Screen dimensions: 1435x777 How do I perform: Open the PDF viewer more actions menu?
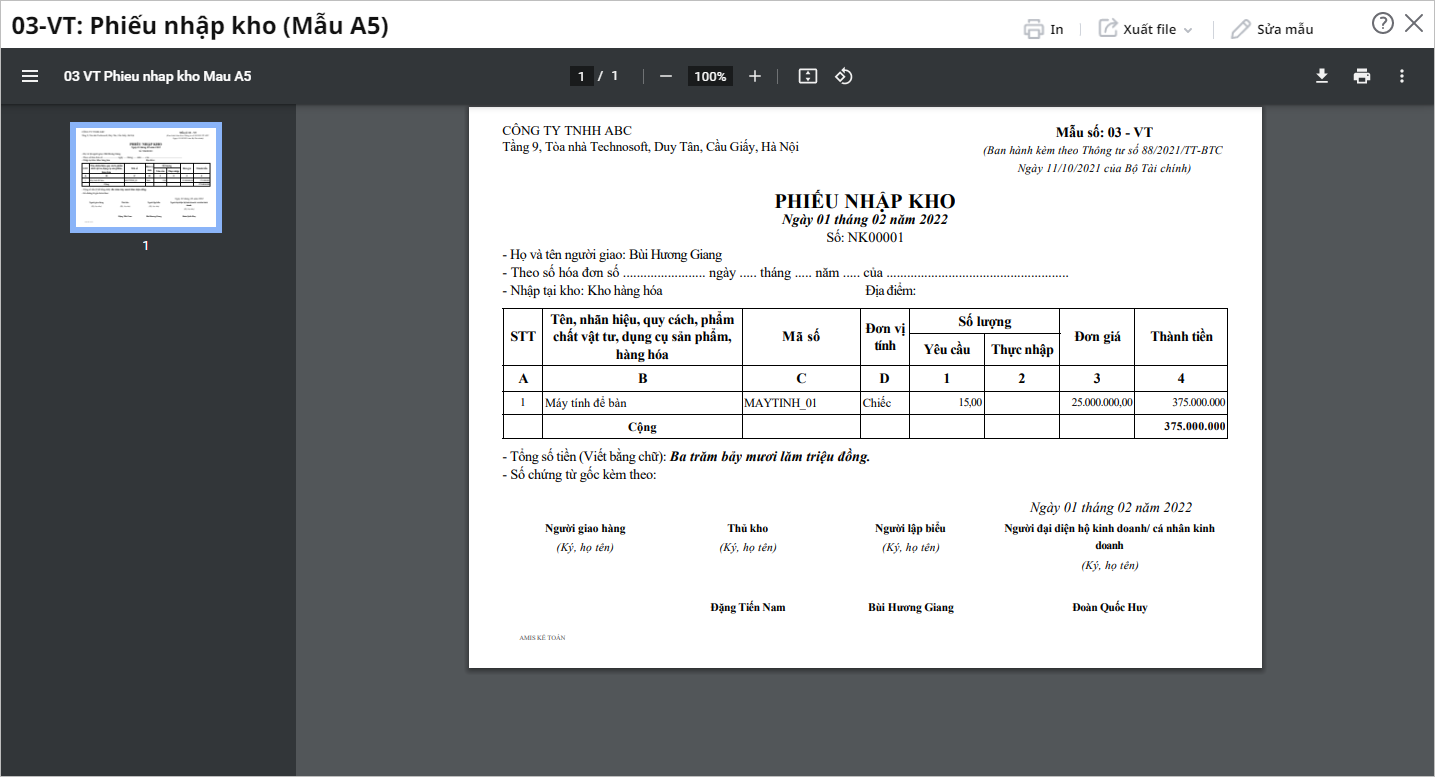[1402, 76]
